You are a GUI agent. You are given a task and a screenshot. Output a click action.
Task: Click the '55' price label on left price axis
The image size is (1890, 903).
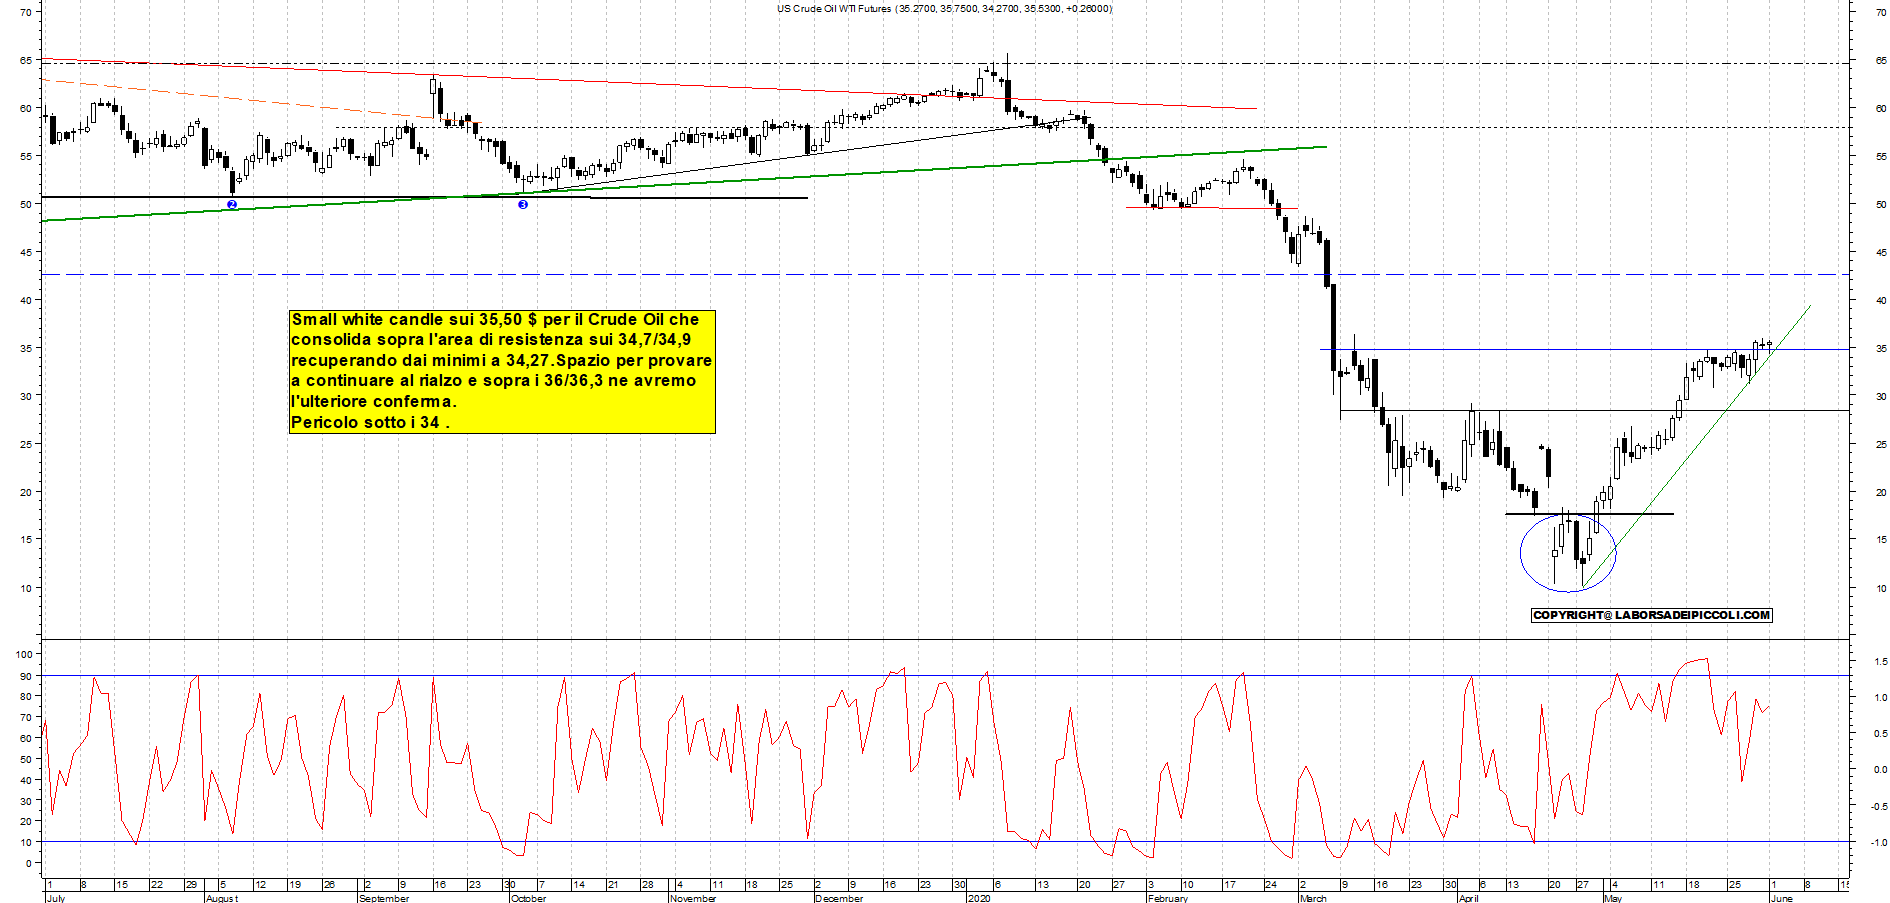[26, 156]
